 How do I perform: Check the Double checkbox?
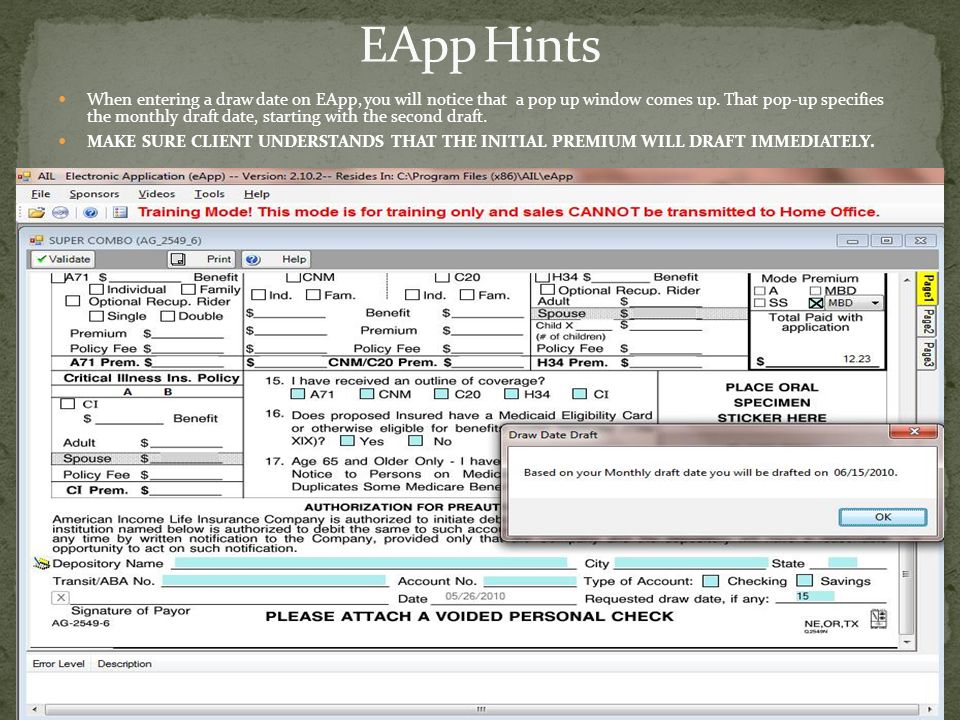(x=167, y=316)
